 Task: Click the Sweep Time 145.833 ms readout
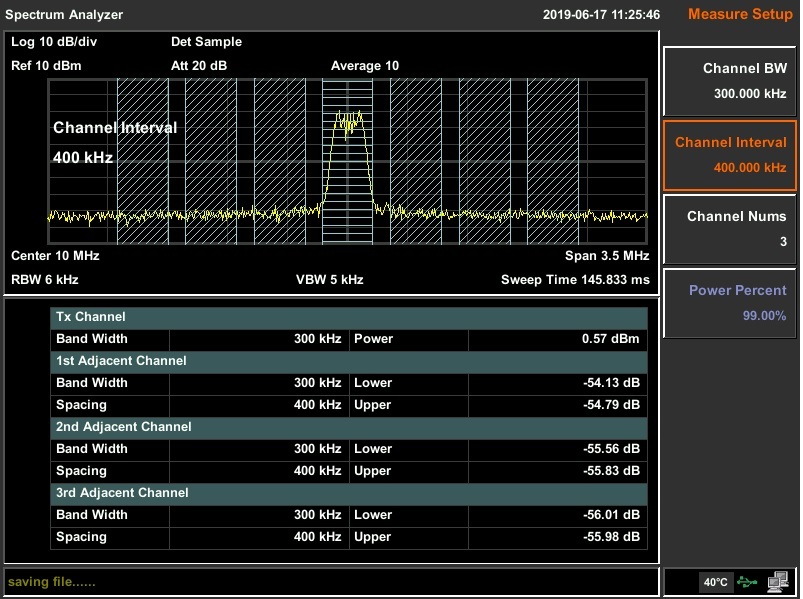pos(574,279)
